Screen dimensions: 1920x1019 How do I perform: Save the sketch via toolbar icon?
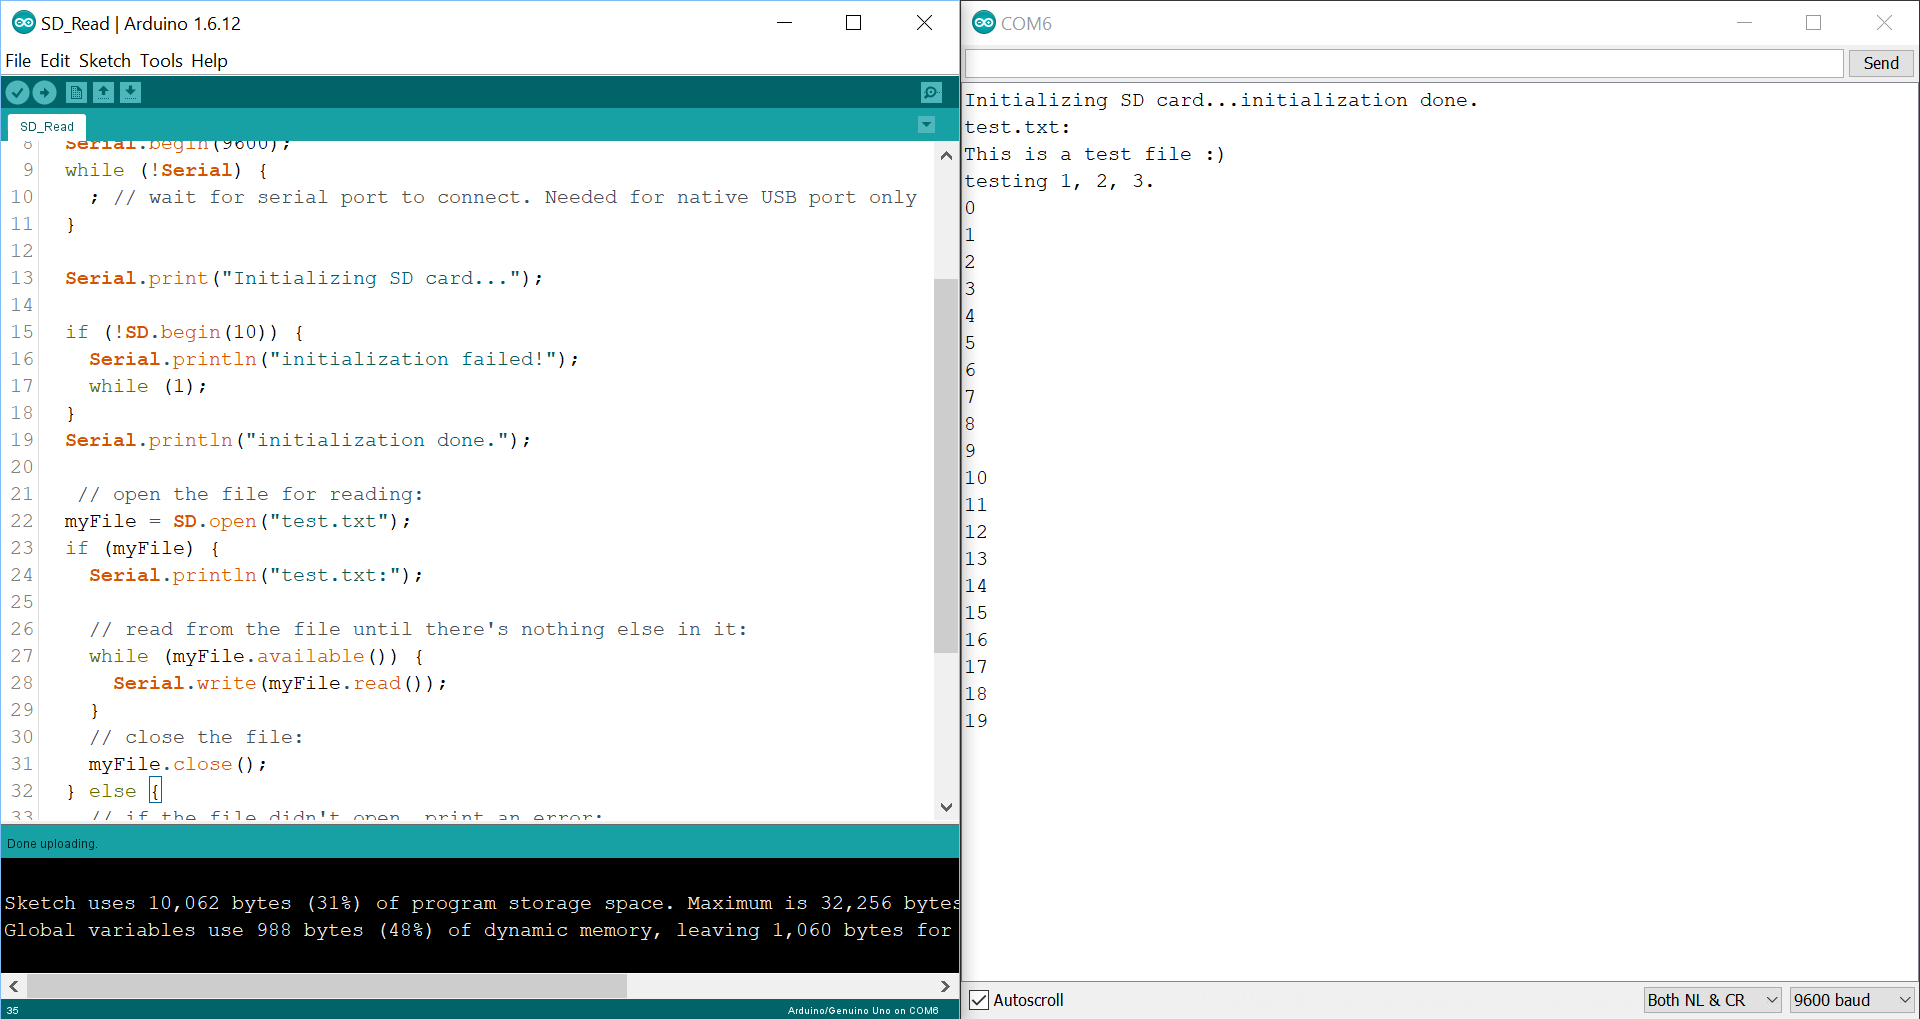click(130, 92)
